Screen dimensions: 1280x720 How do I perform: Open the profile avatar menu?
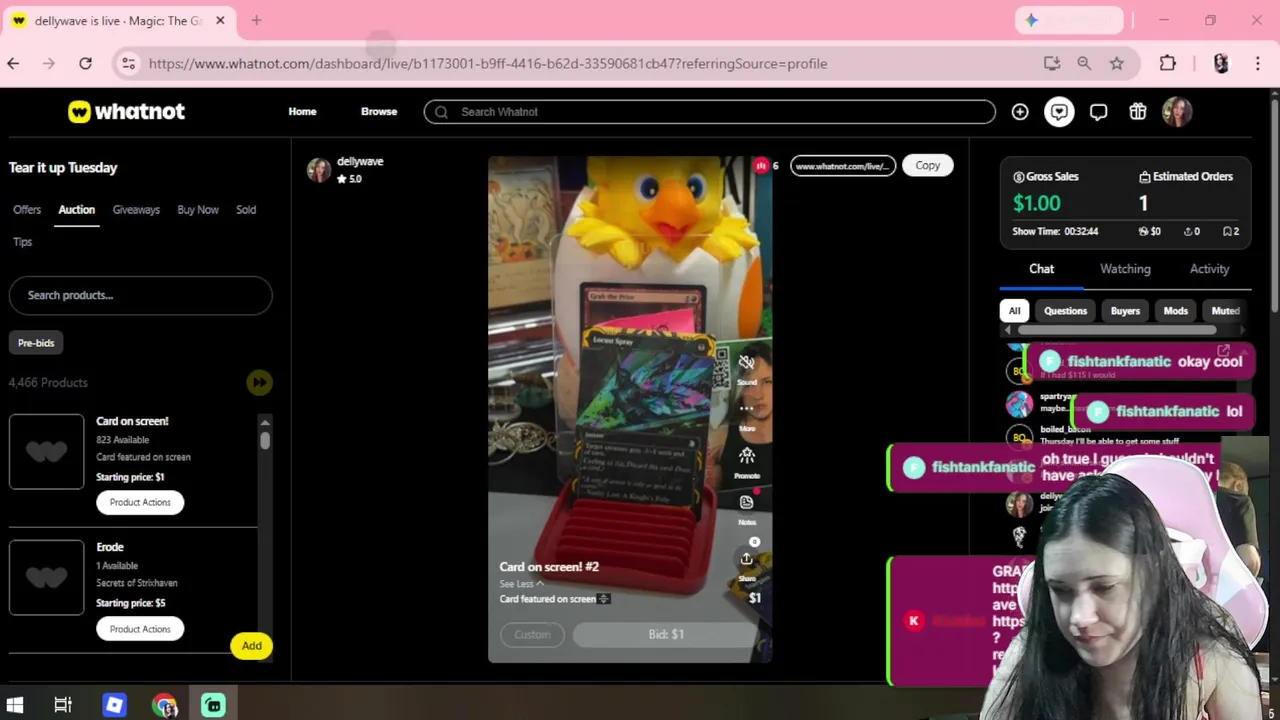point(1177,112)
